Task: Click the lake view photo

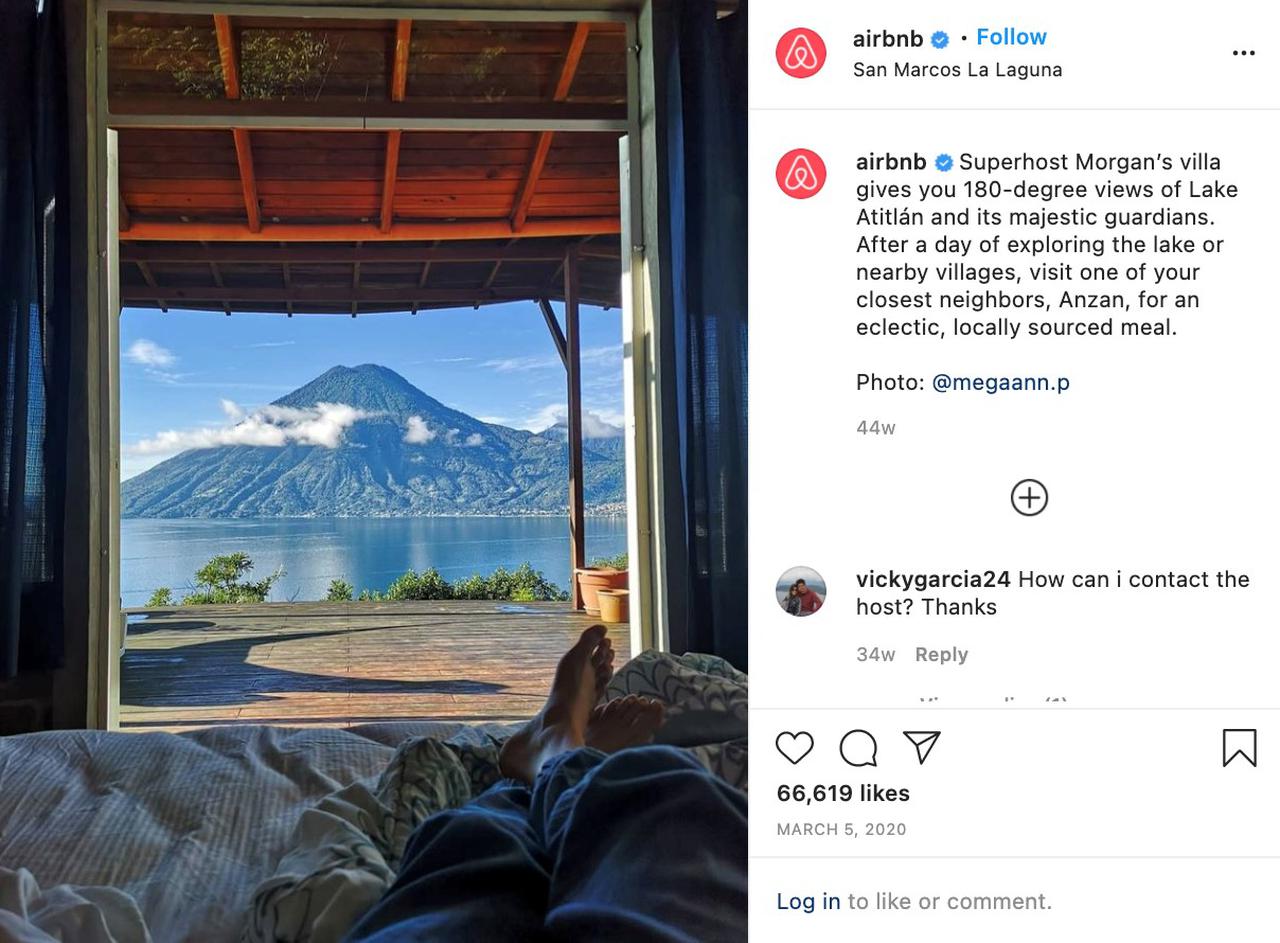Action: [x=374, y=471]
